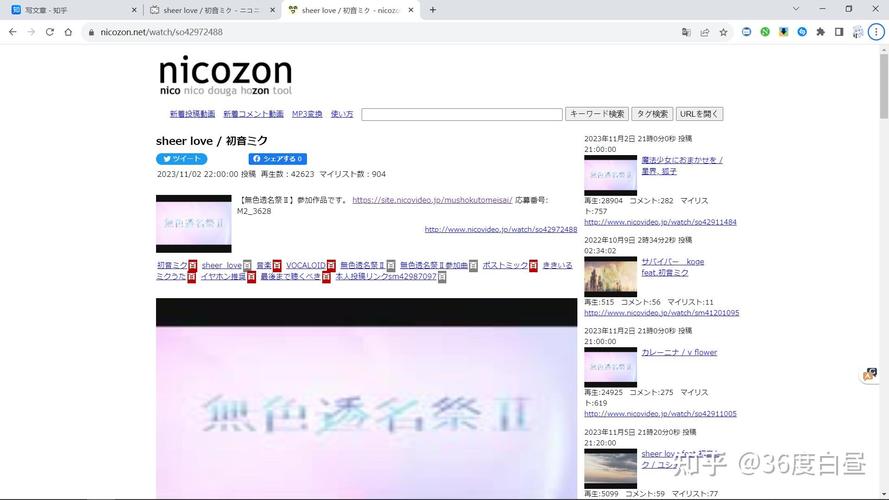Click the タグ検索 button
The width and height of the screenshot is (889, 500).
point(652,114)
